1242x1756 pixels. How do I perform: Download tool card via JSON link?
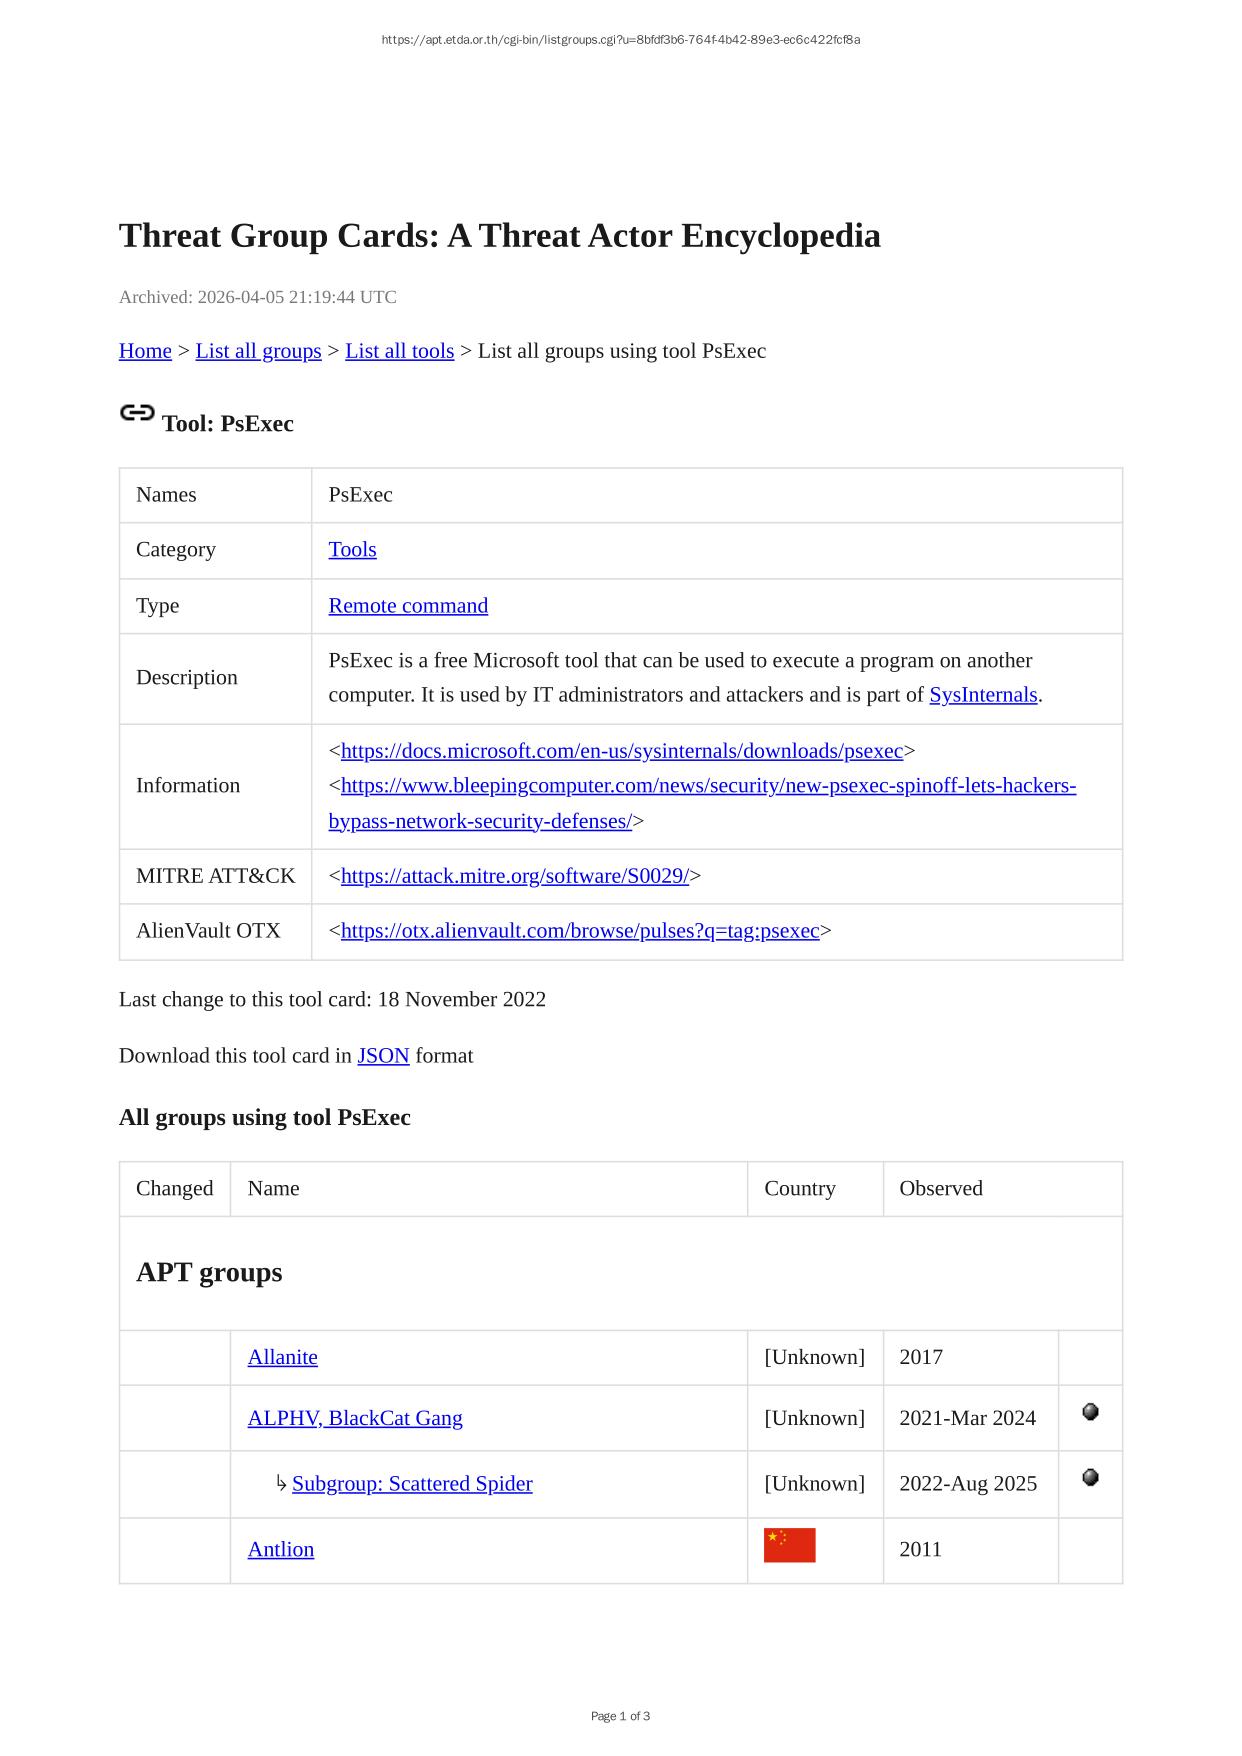(x=383, y=1056)
